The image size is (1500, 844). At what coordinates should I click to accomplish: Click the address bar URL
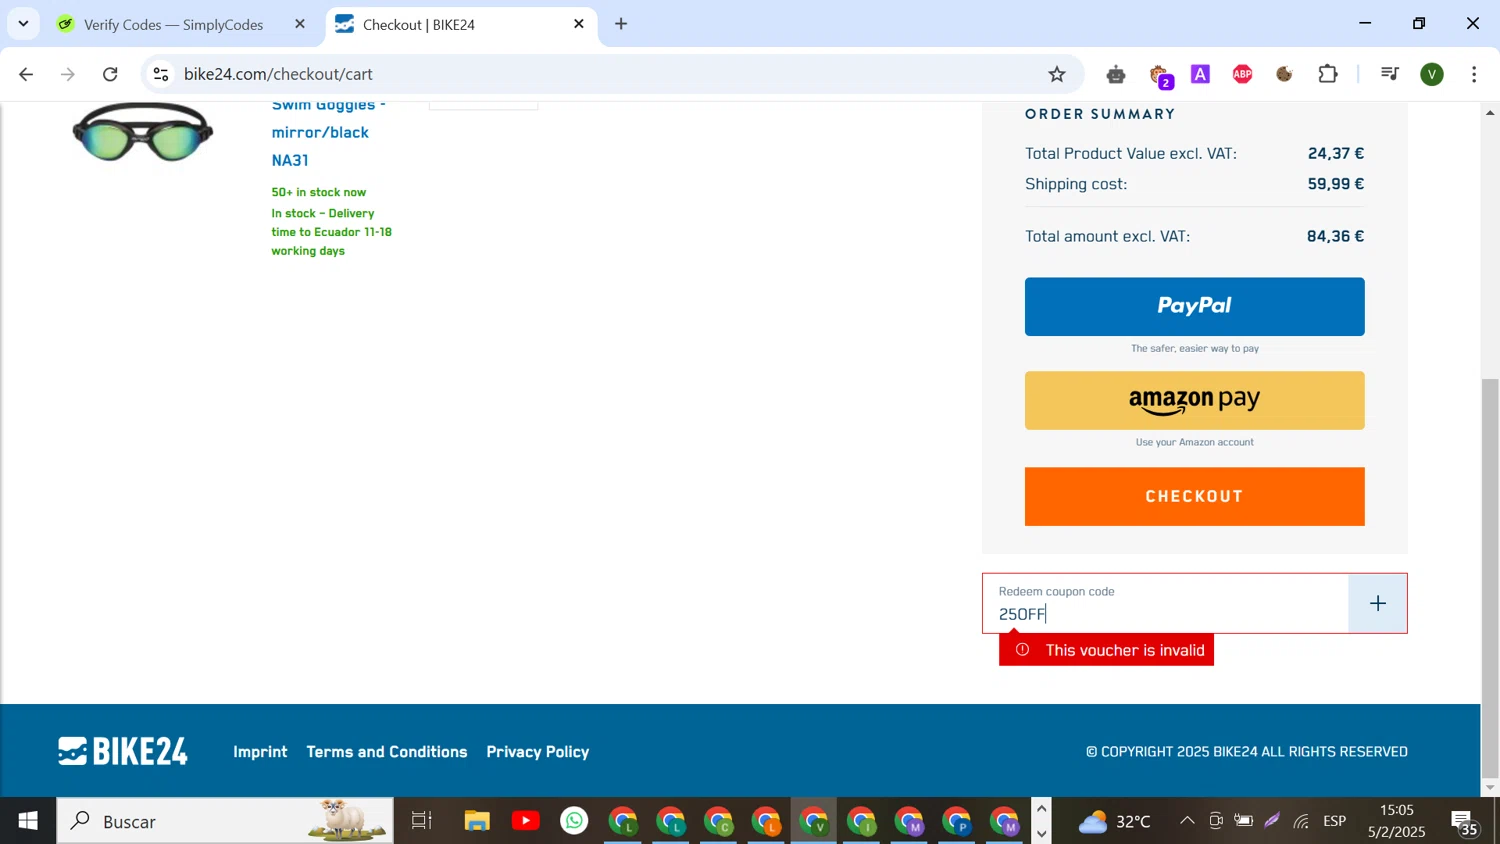coord(278,74)
